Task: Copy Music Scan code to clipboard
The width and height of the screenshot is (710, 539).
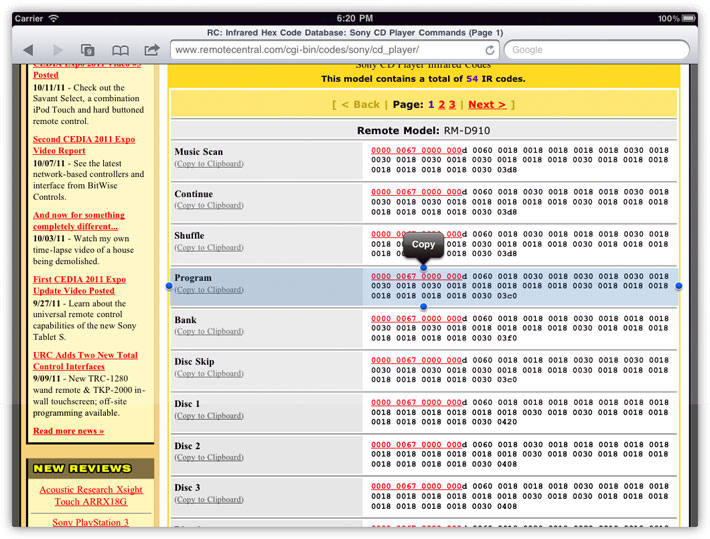Action: coord(209,164)
